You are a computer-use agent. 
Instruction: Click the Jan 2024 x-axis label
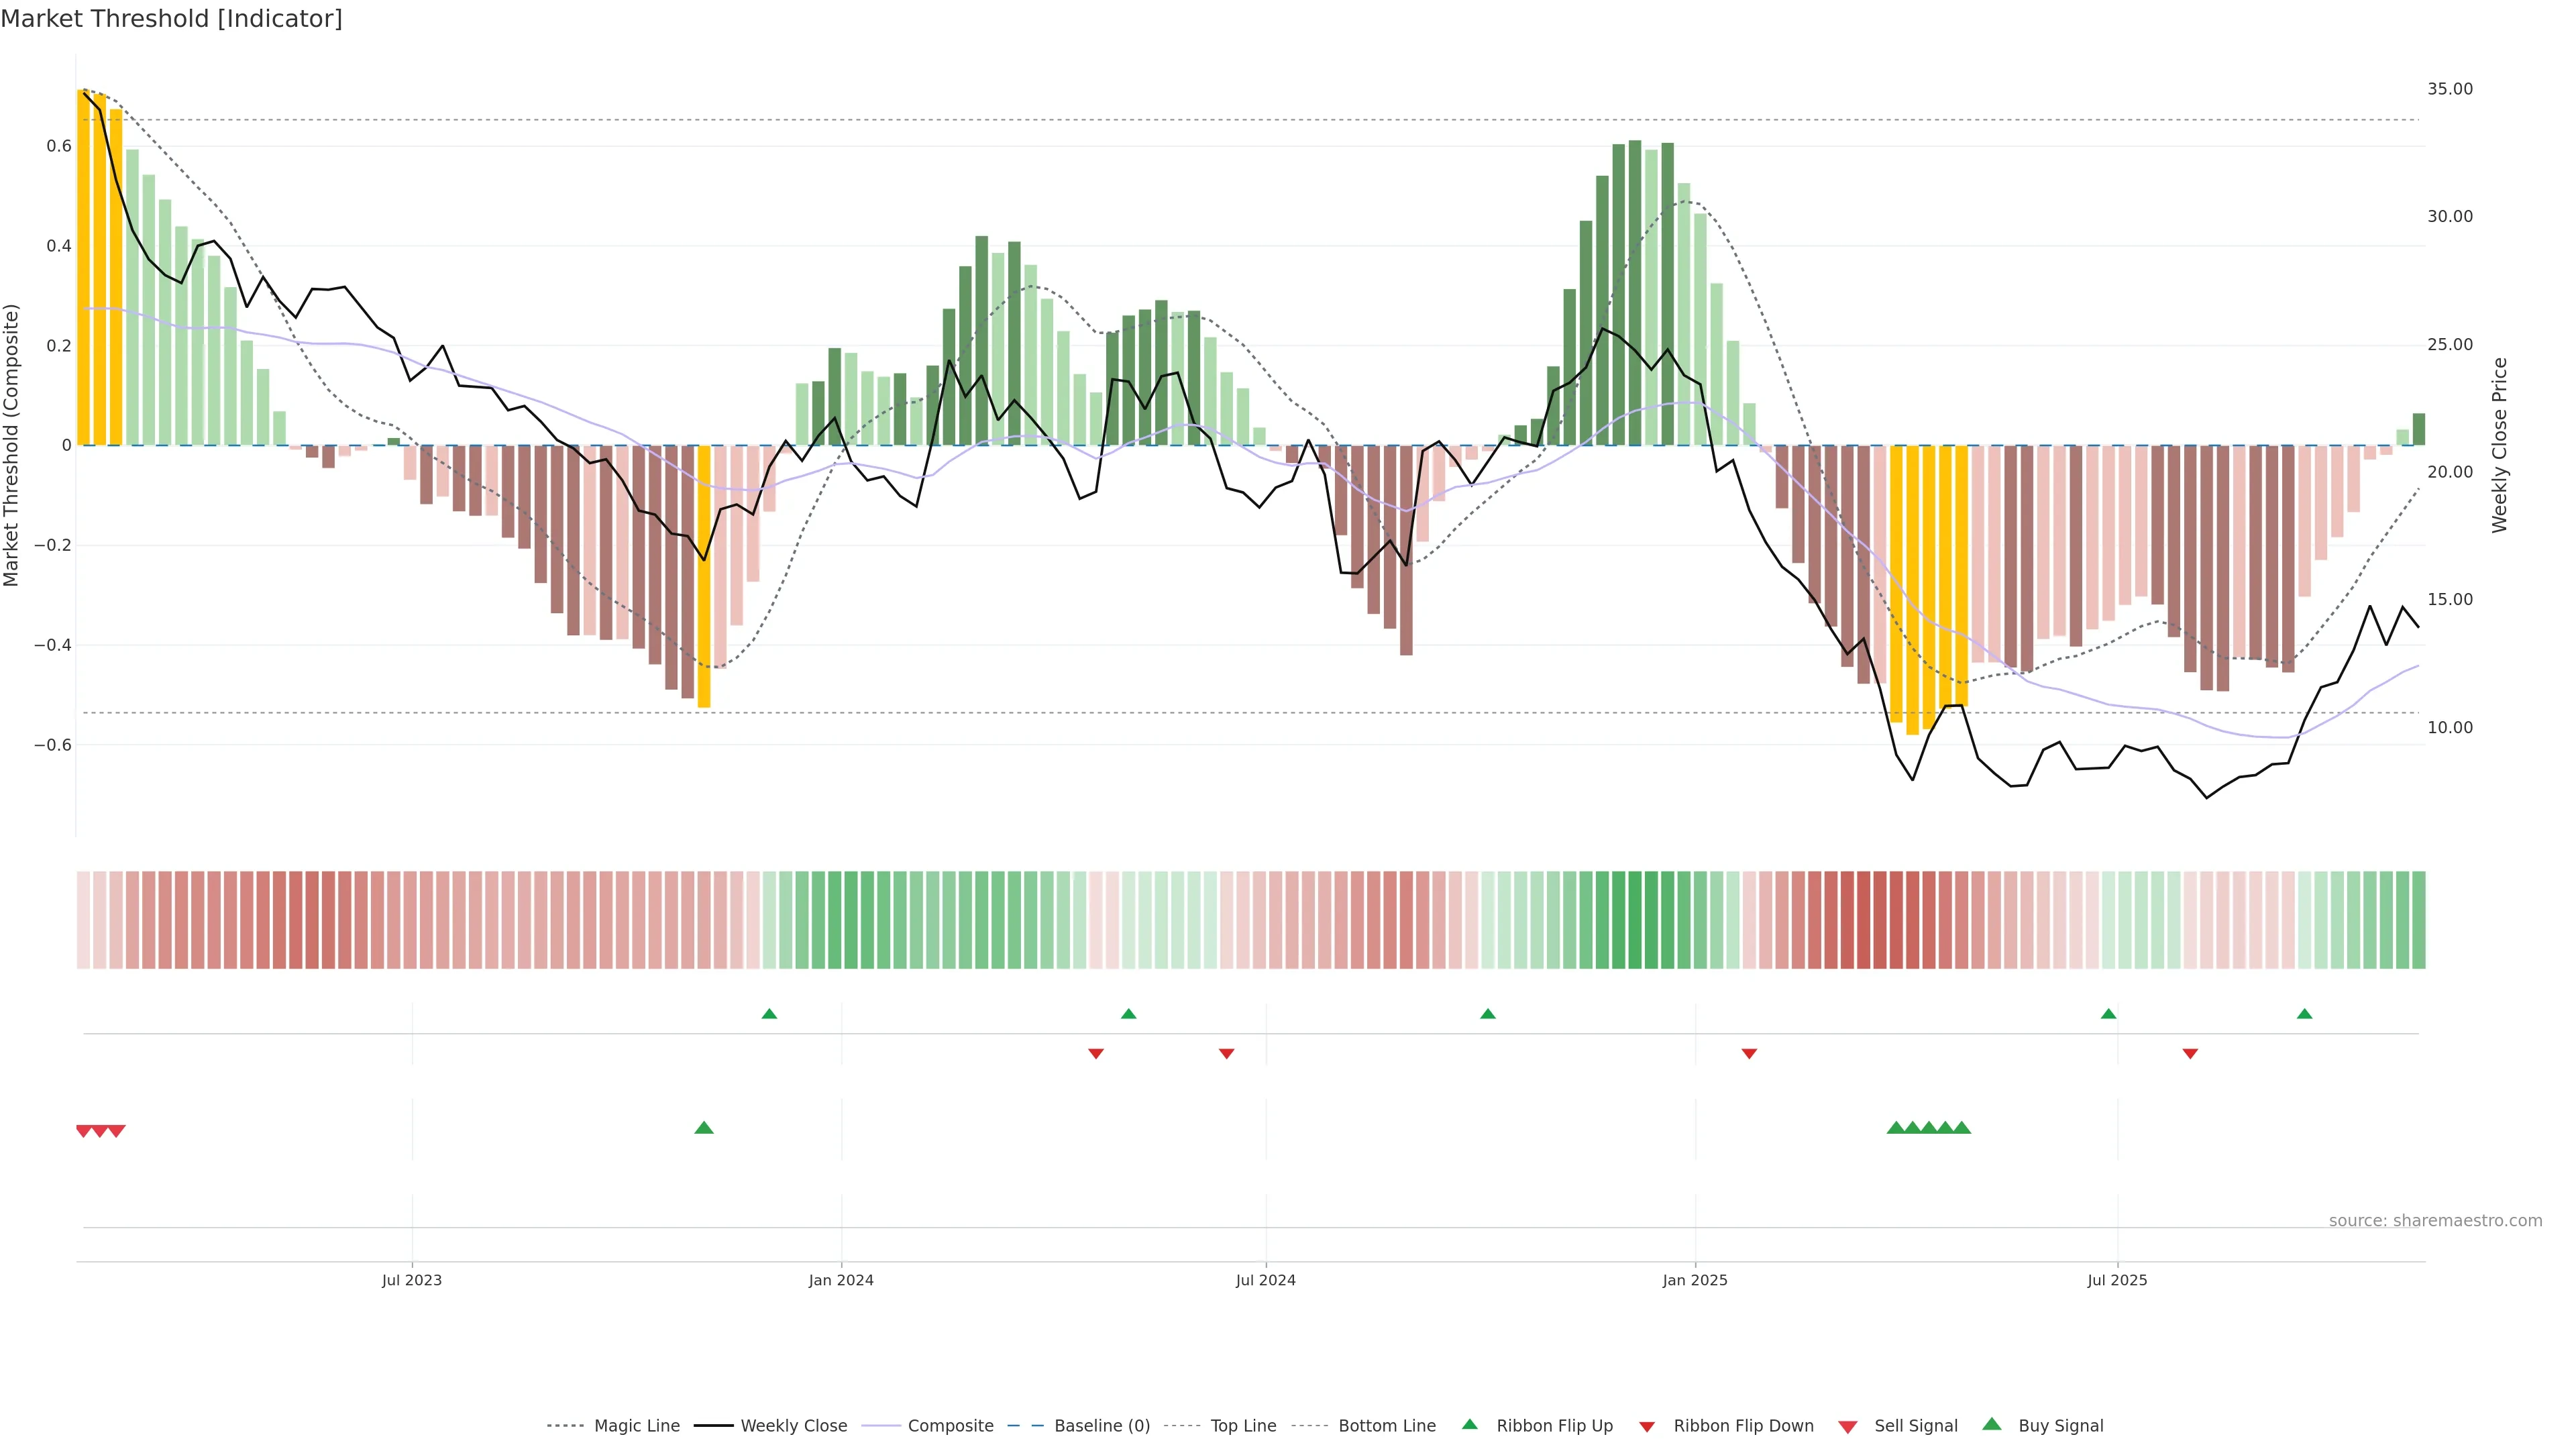tap(841, 1281)
